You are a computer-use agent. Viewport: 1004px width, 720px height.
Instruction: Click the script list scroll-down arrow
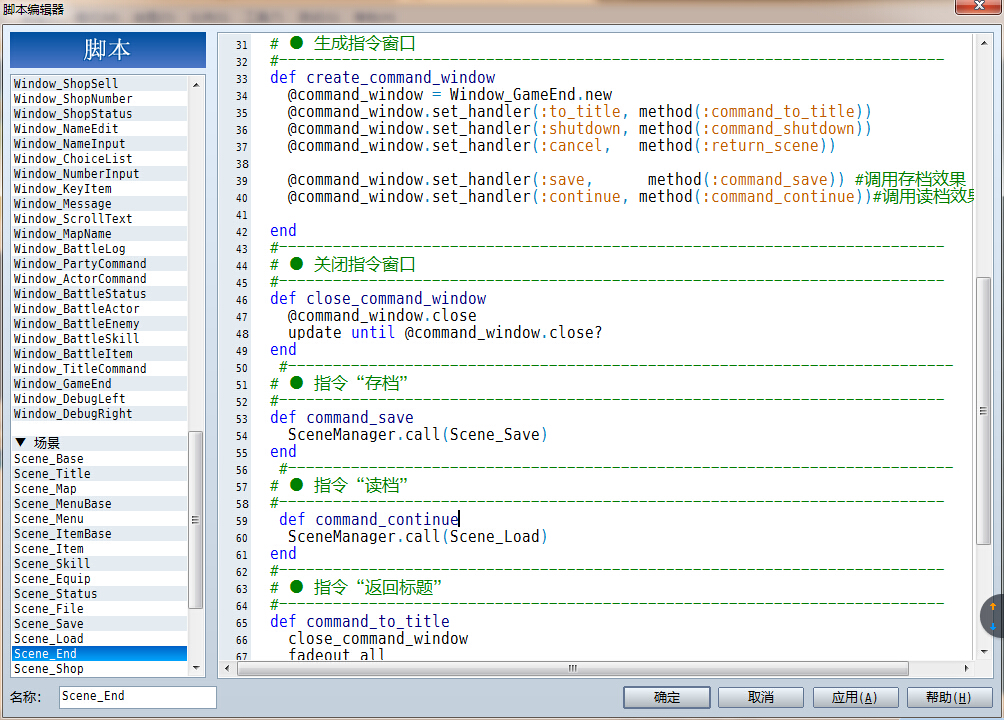(196, 667)
